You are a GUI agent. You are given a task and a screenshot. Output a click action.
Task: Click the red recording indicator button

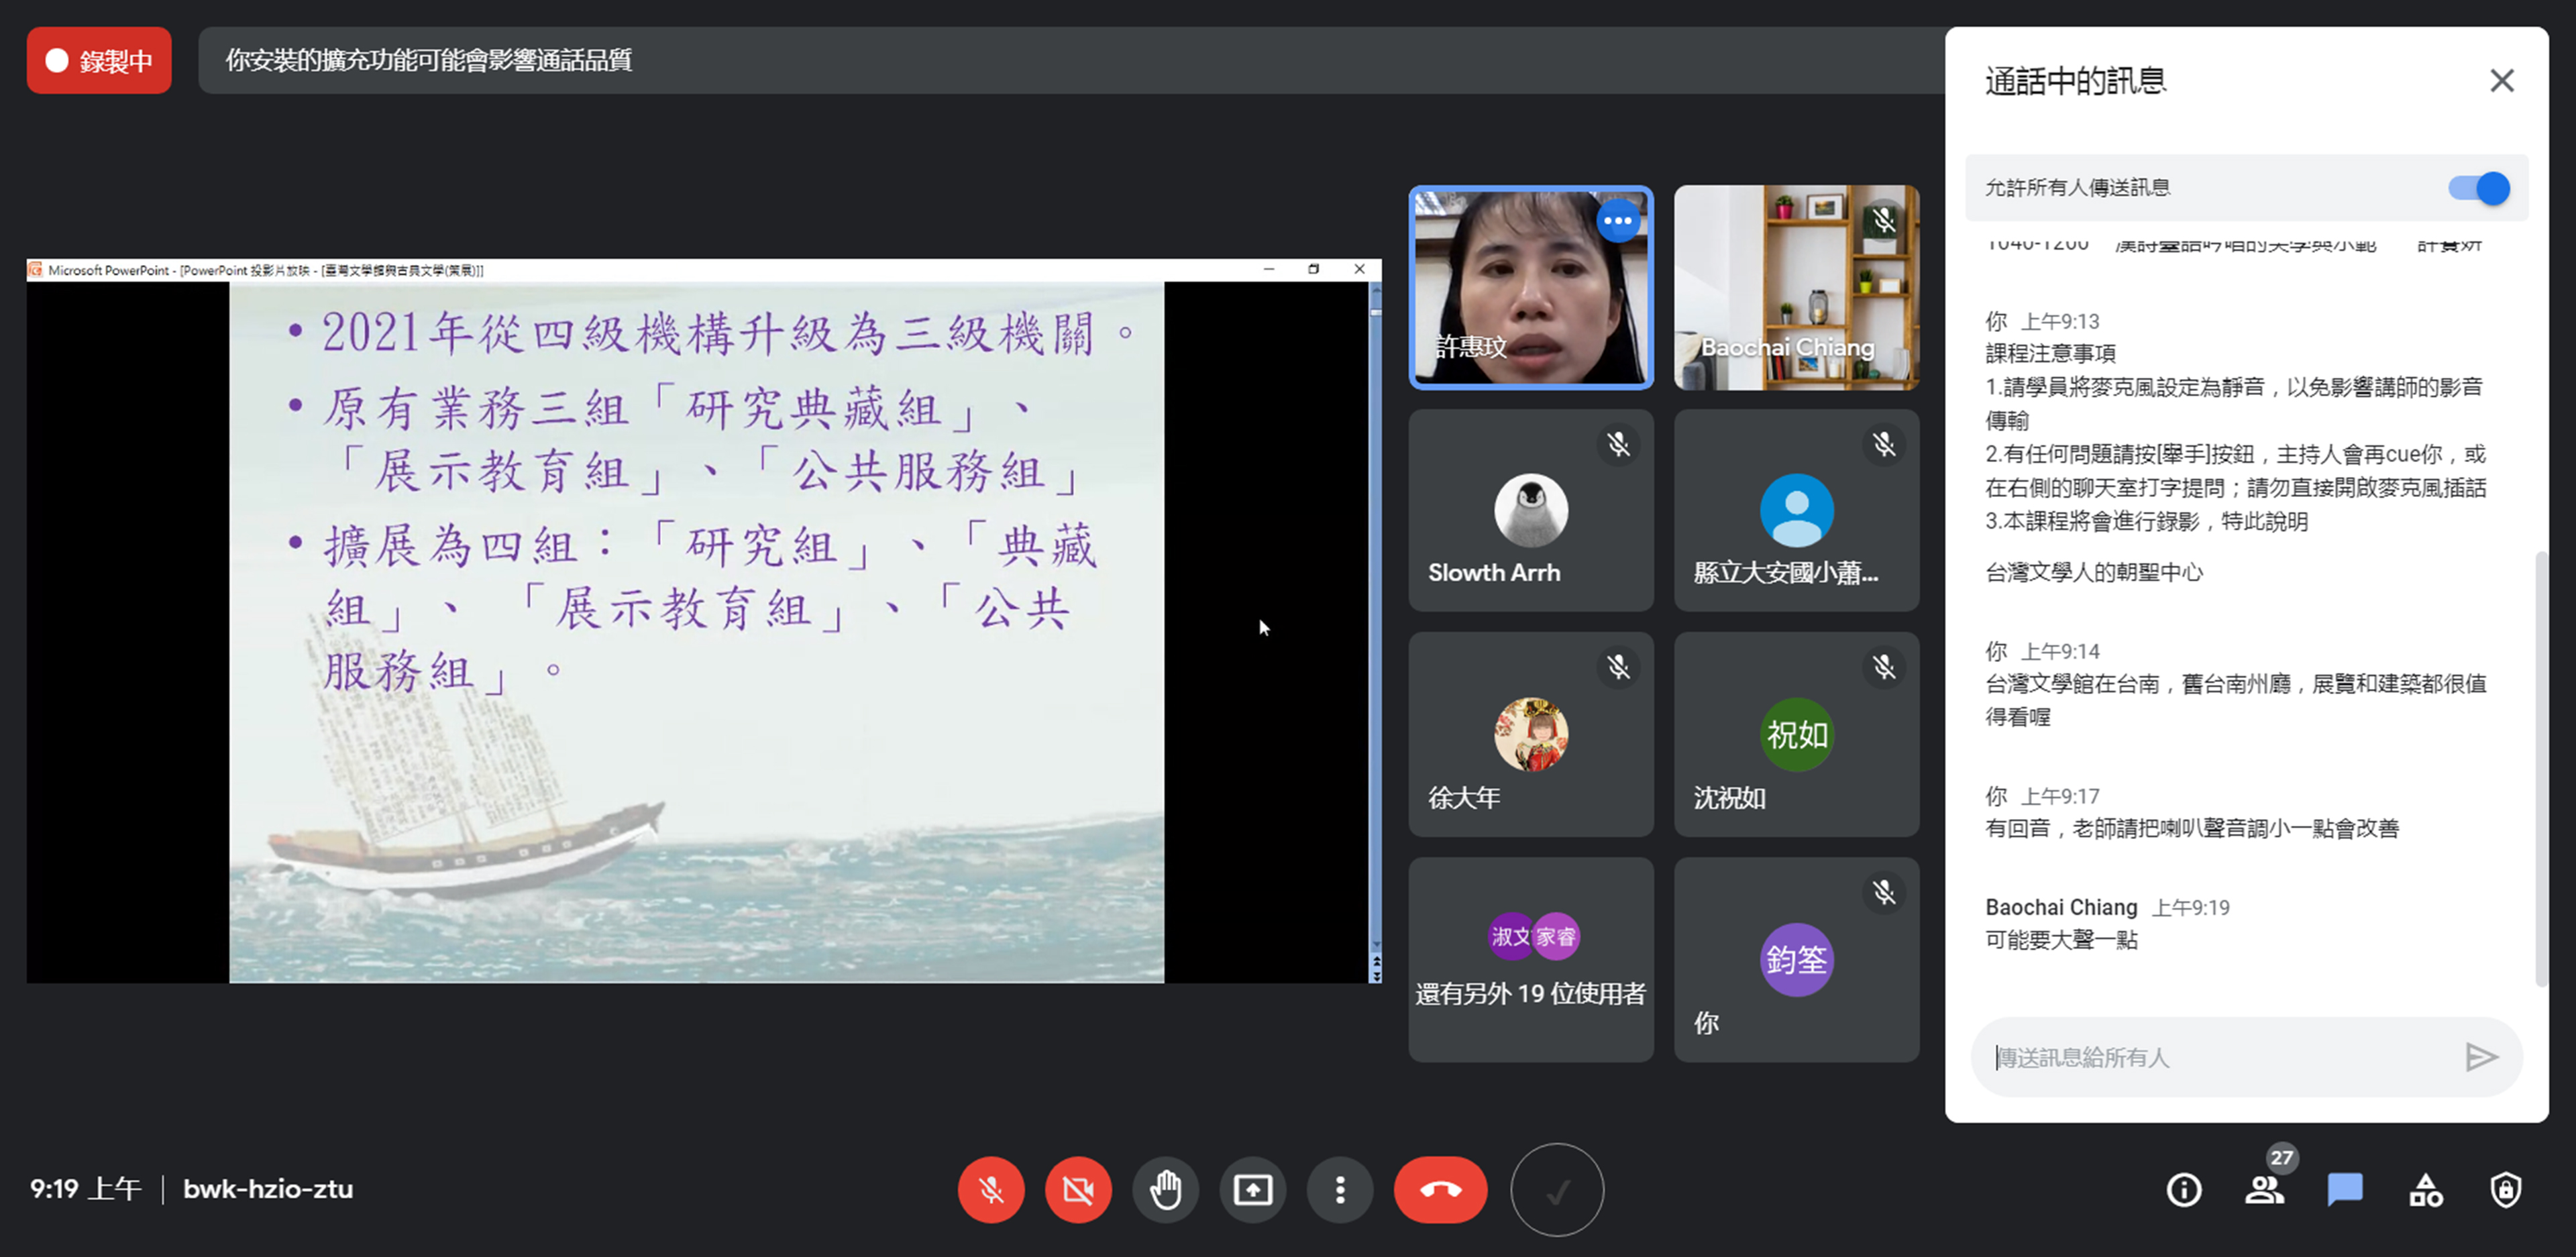tap(99, 61)
